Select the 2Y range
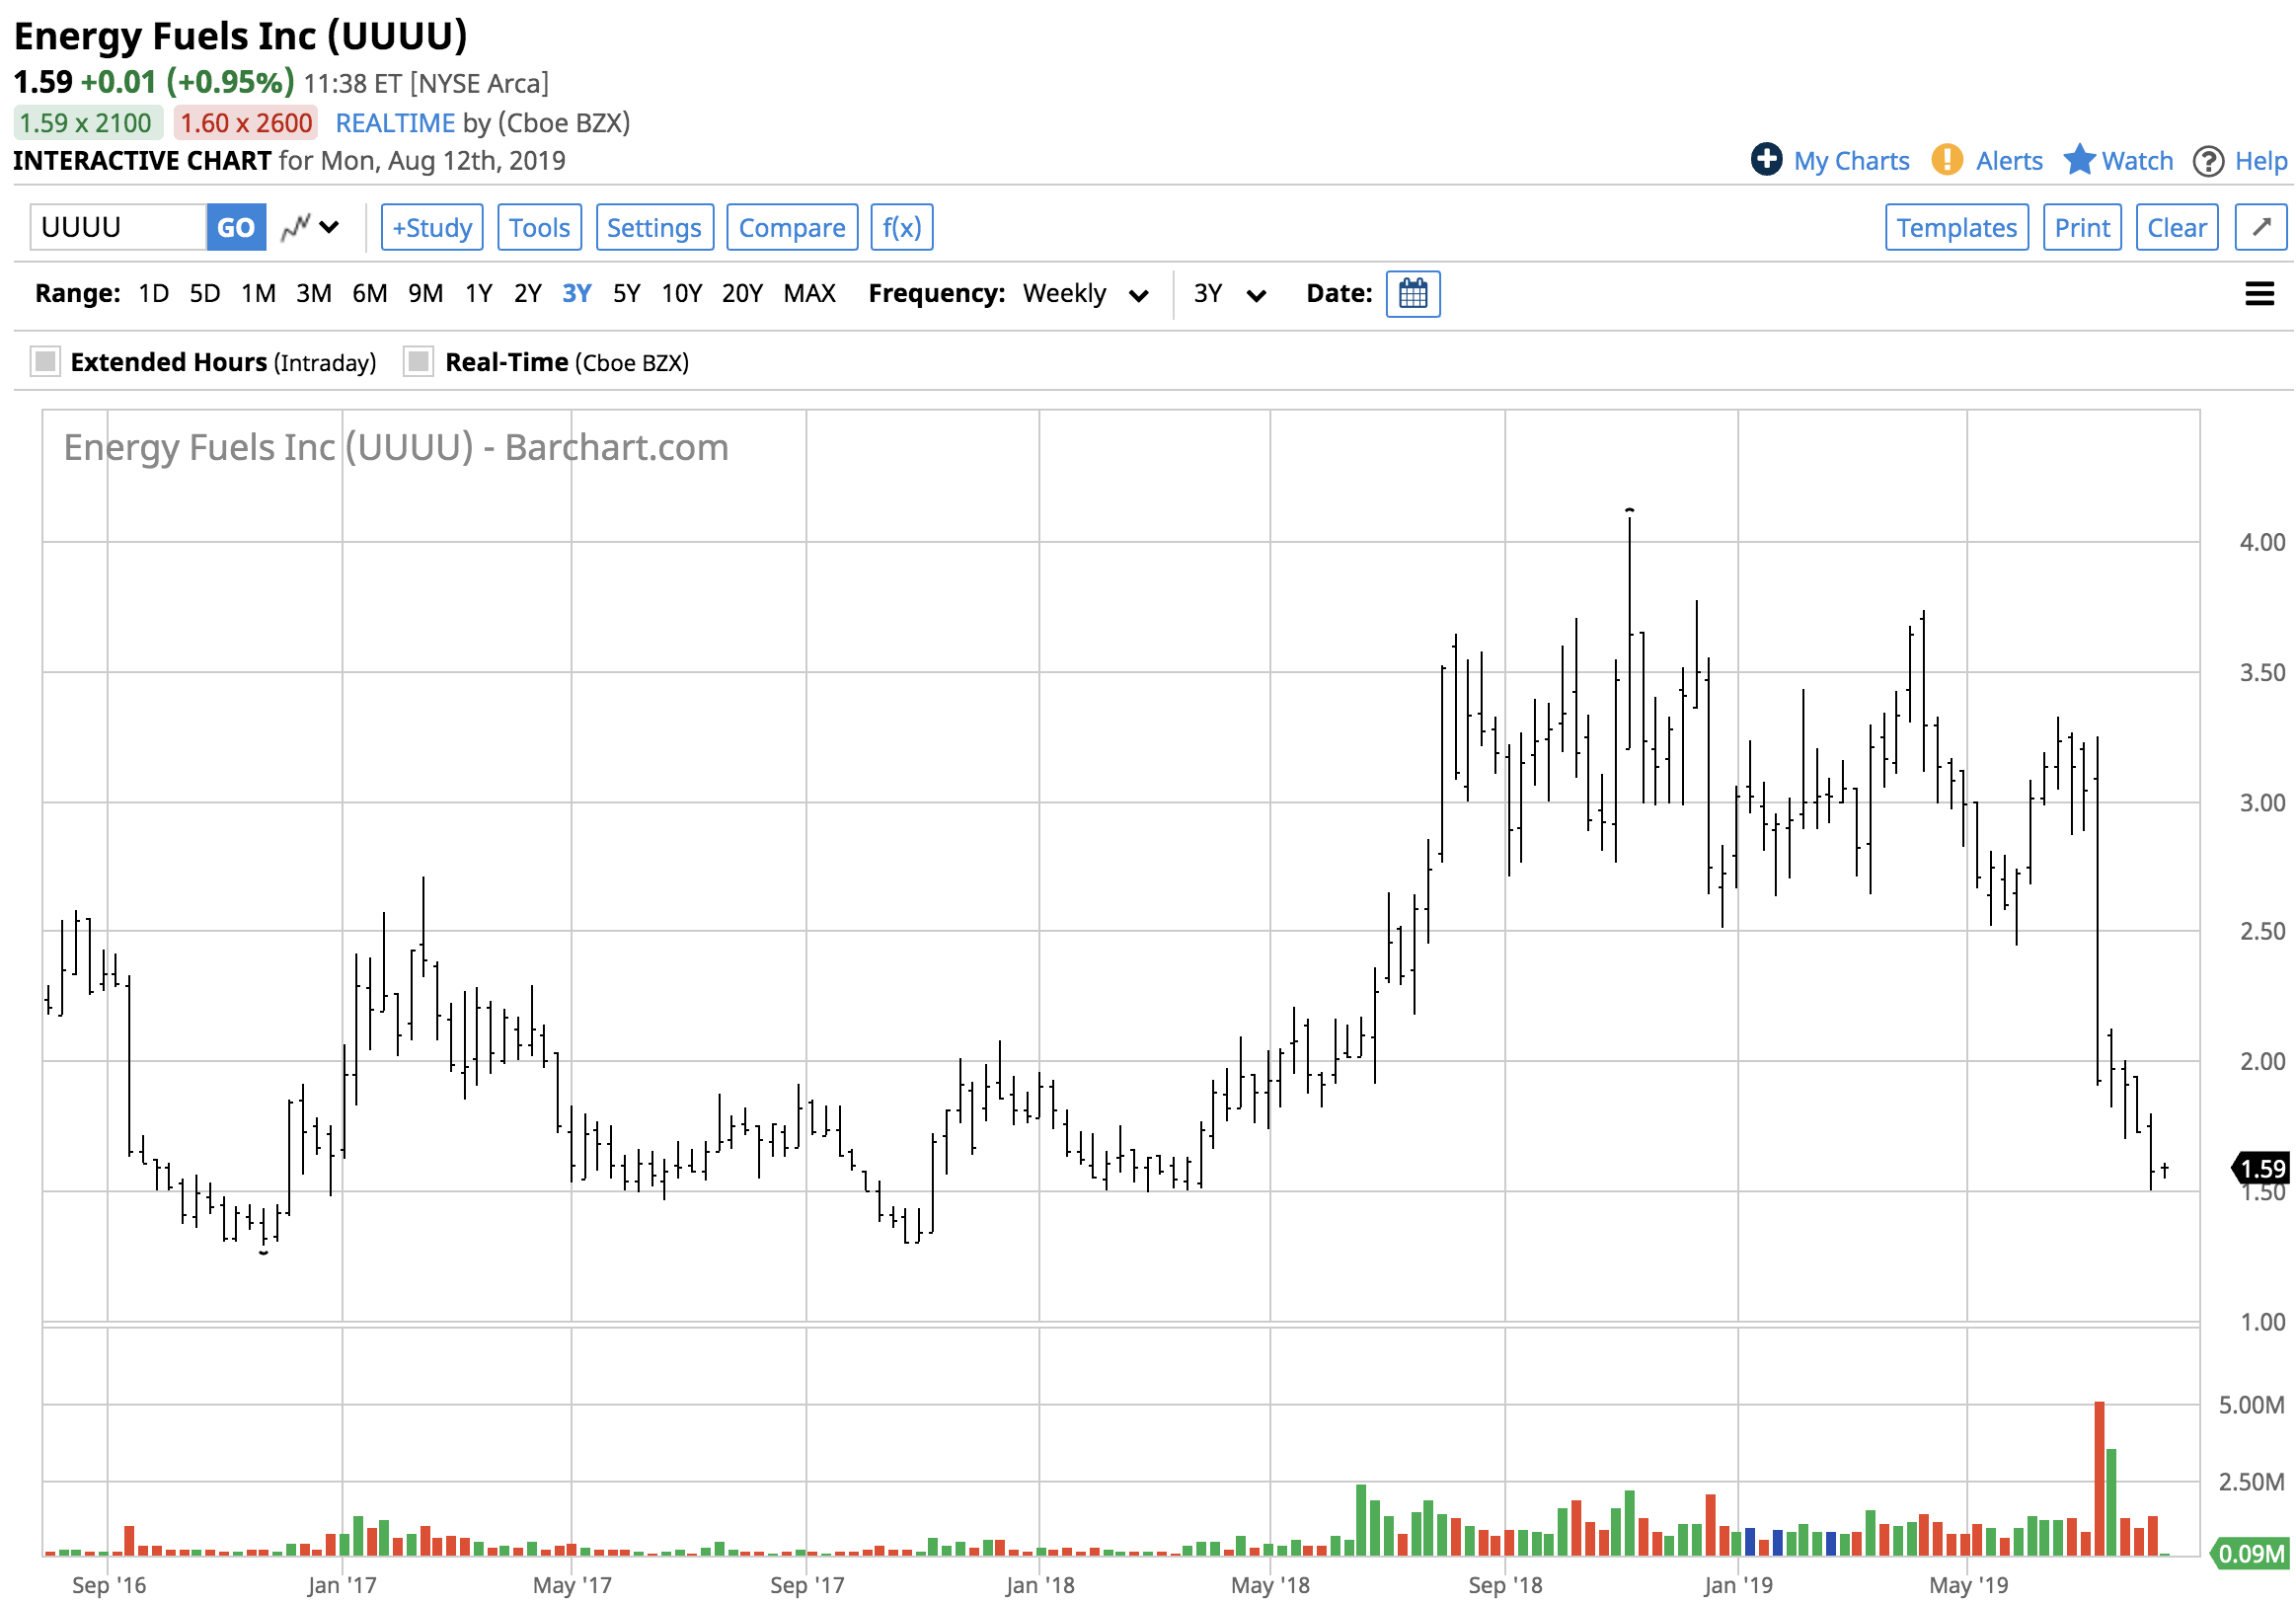 coord(527,294)
